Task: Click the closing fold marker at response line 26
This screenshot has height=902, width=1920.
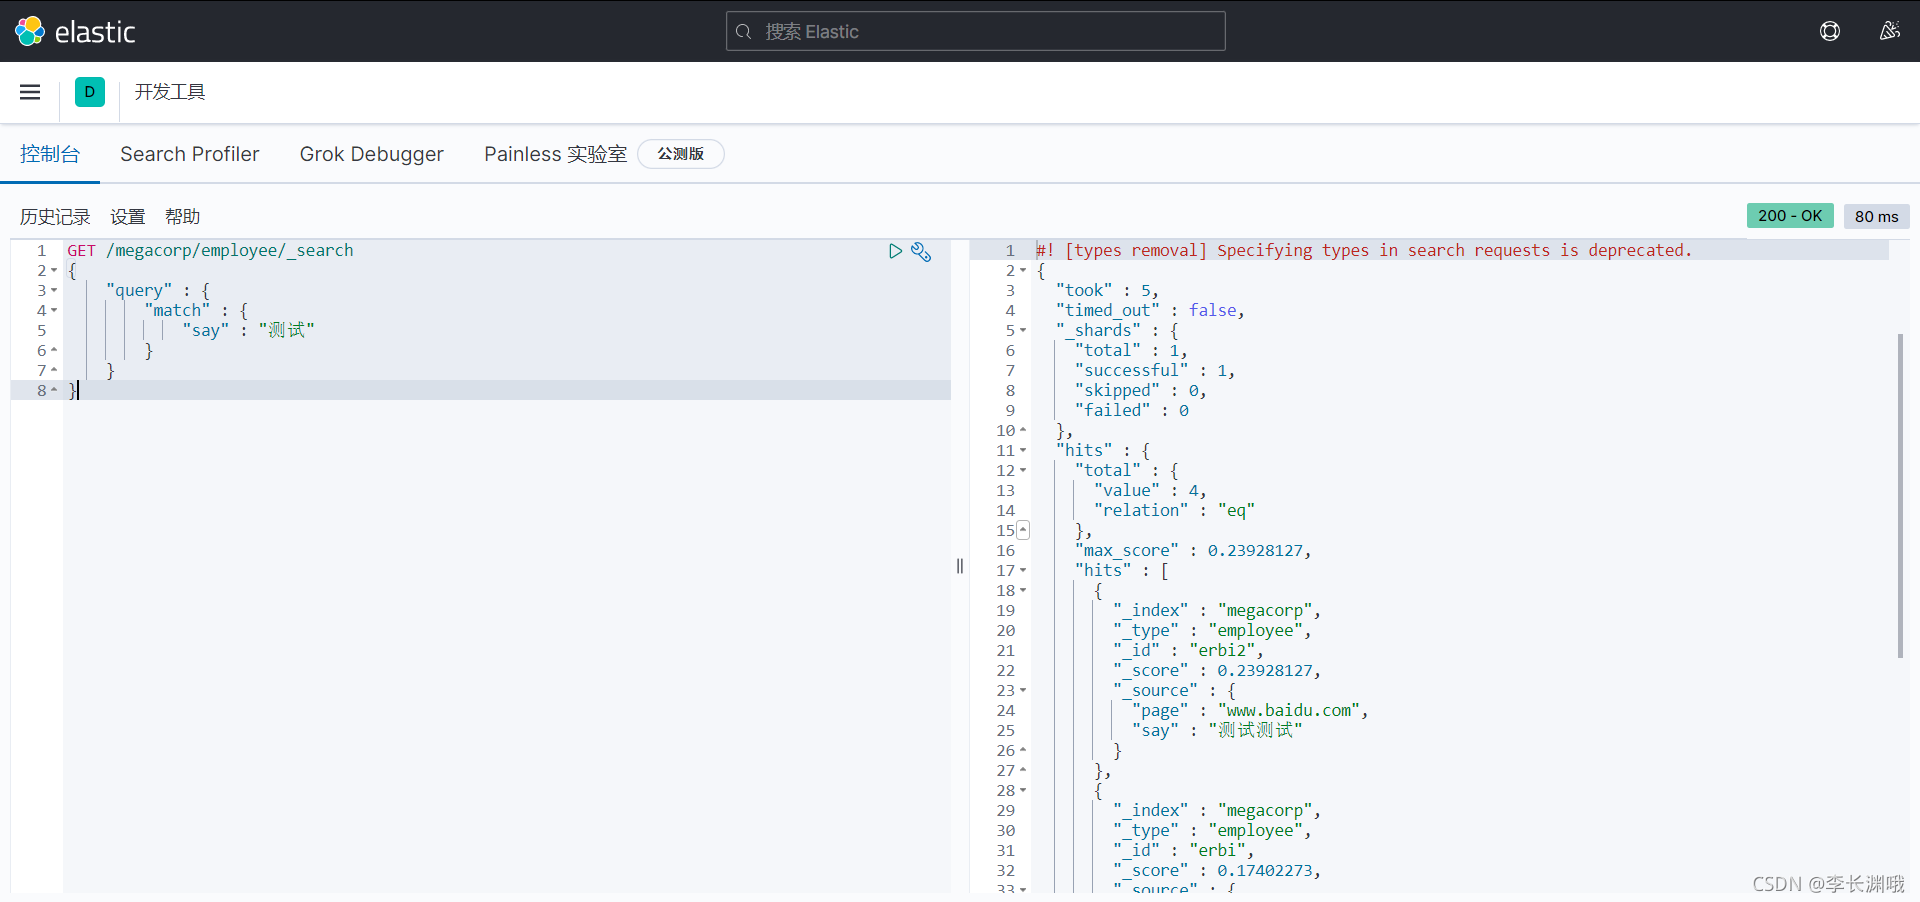Action: [1023, 751]
